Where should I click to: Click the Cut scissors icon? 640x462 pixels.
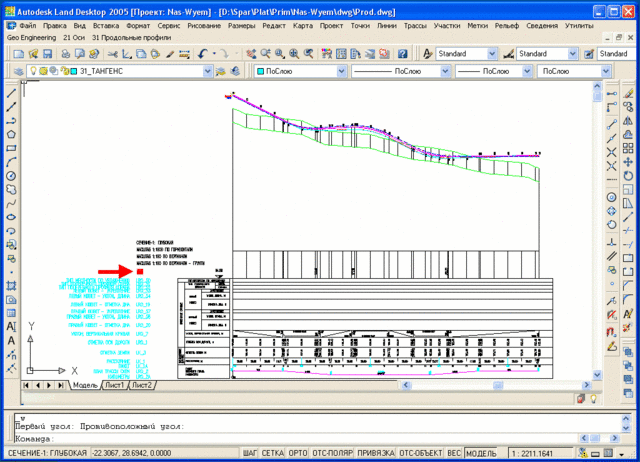coord(113,54)
